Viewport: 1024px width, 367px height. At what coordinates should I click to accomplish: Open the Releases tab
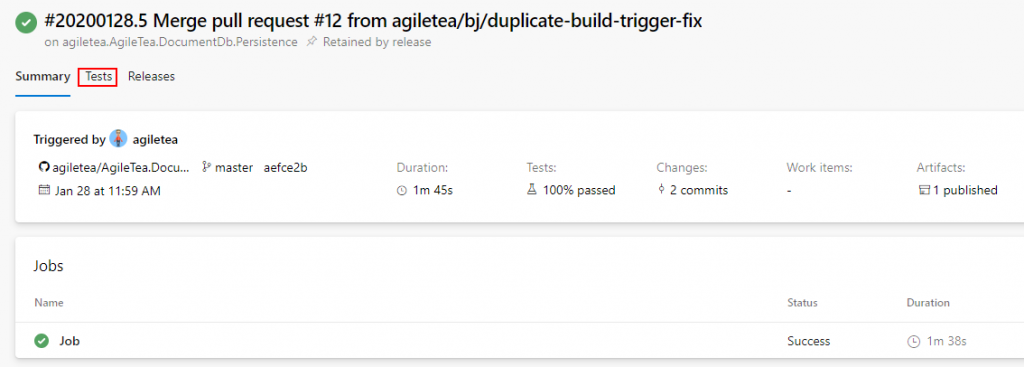click(152, 76)
